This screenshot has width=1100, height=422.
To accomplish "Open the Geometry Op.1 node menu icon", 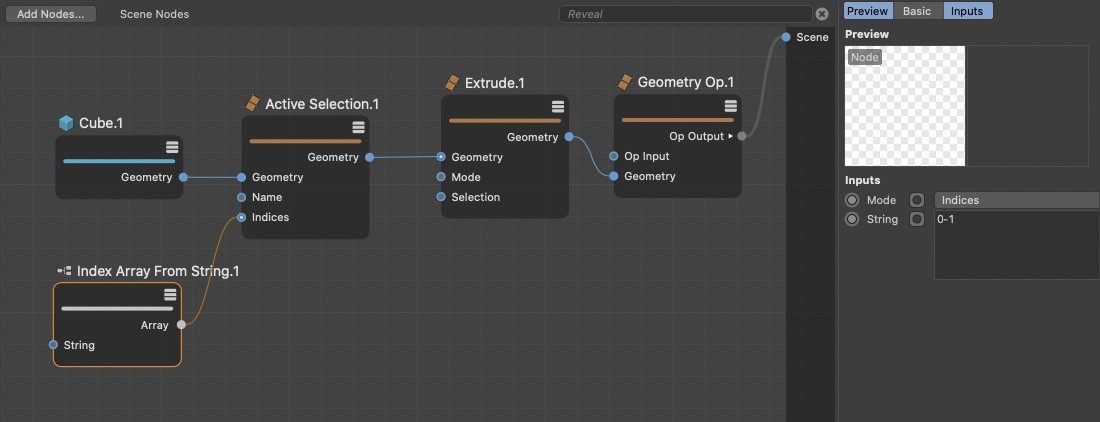I will pyautogui.click(x=730, y=106).
